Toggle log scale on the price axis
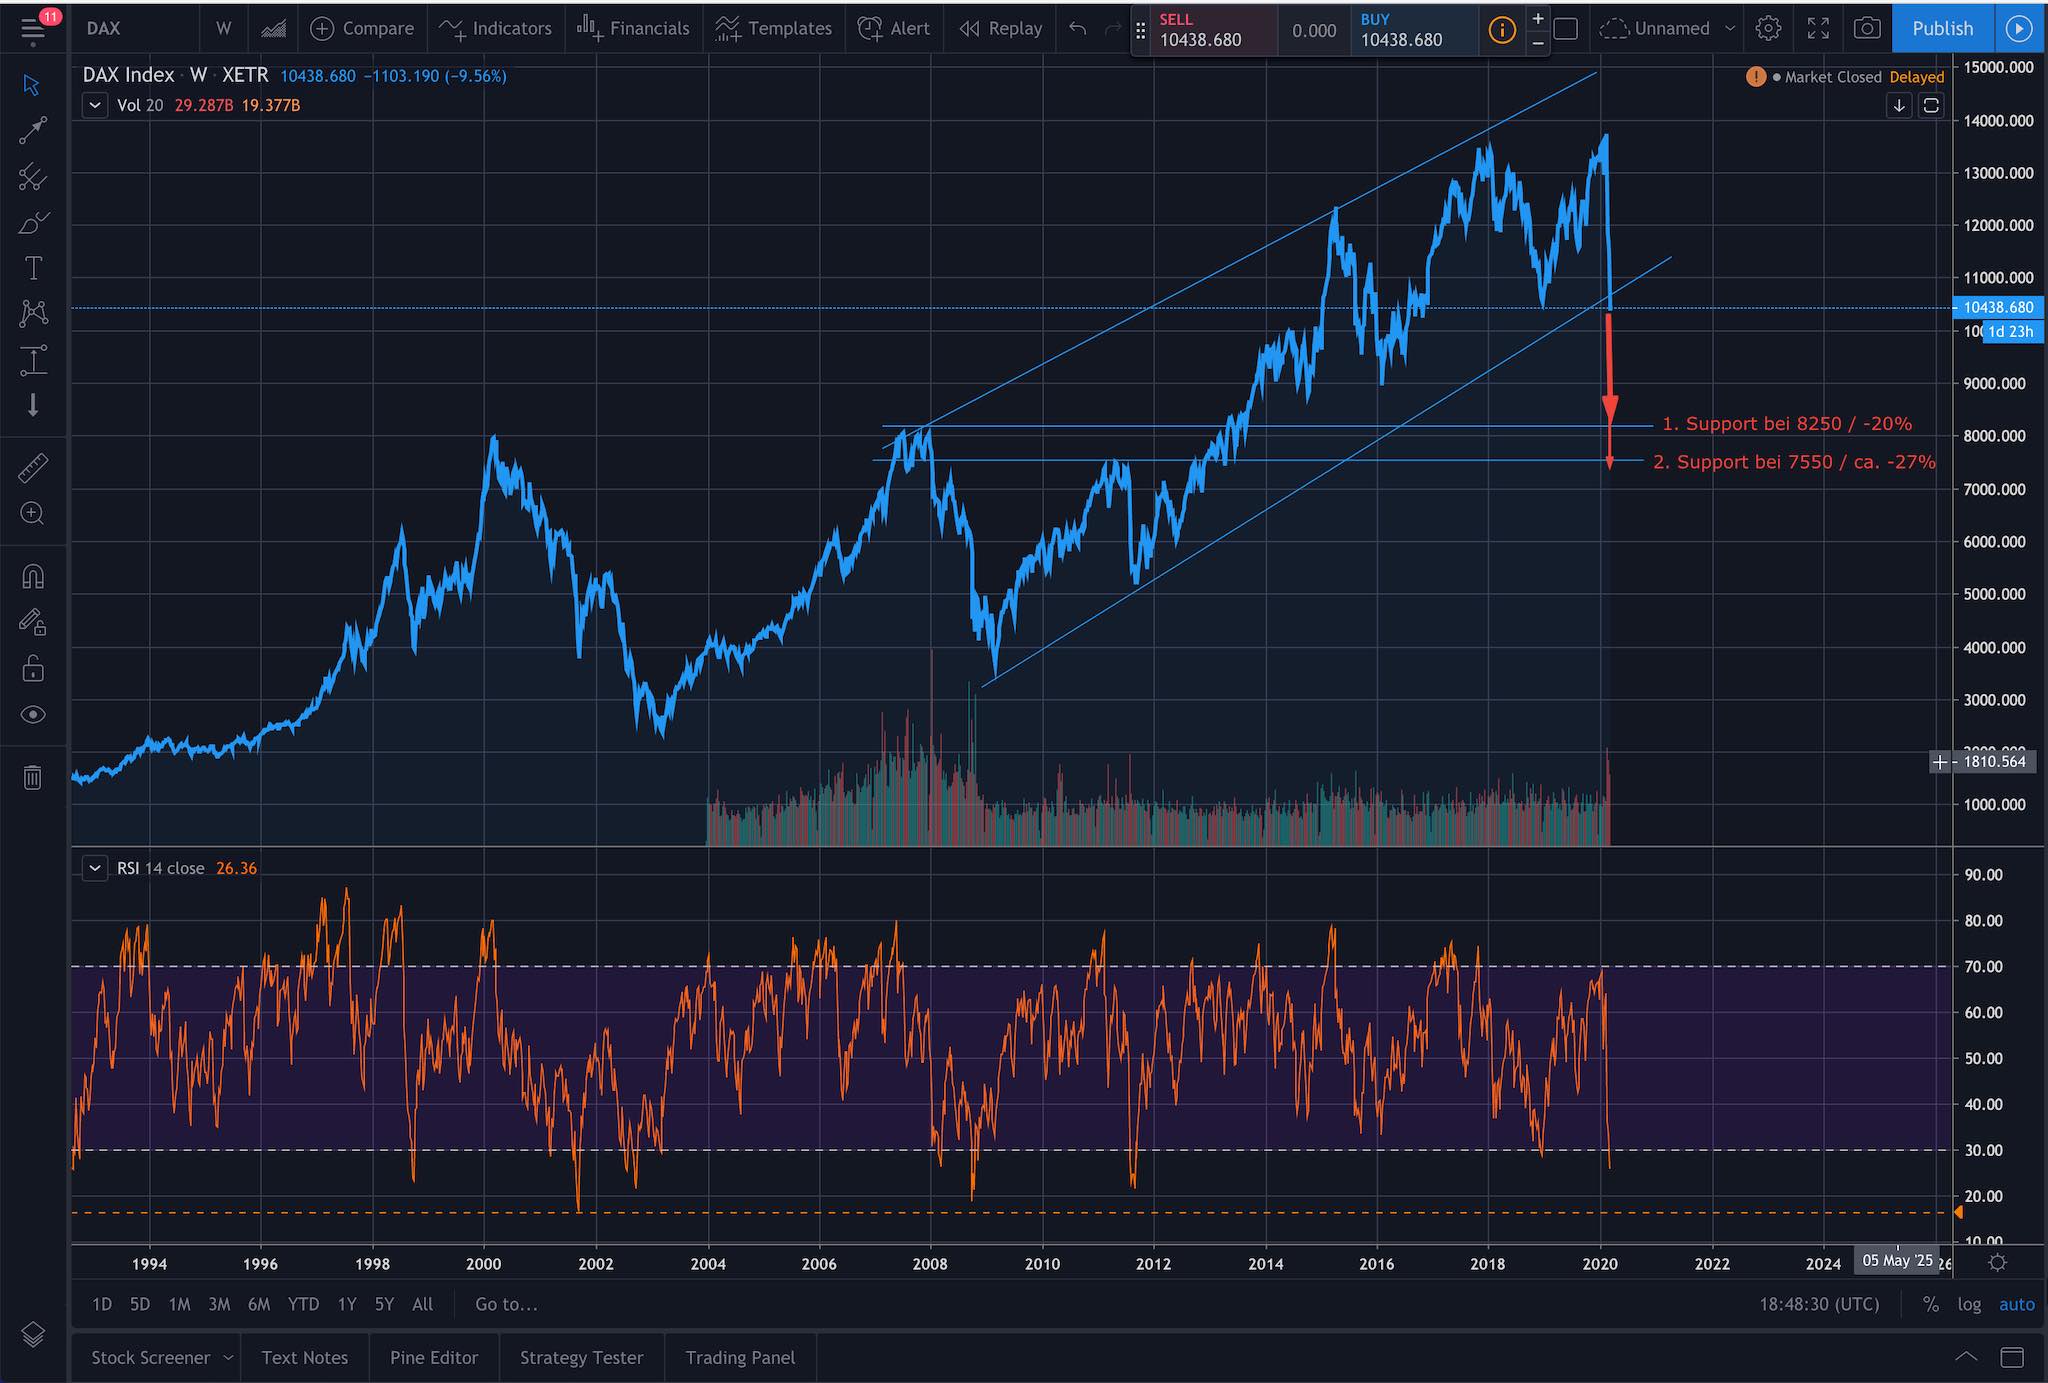The image size is (2048, 1383). click(x=1969, y=1304)
